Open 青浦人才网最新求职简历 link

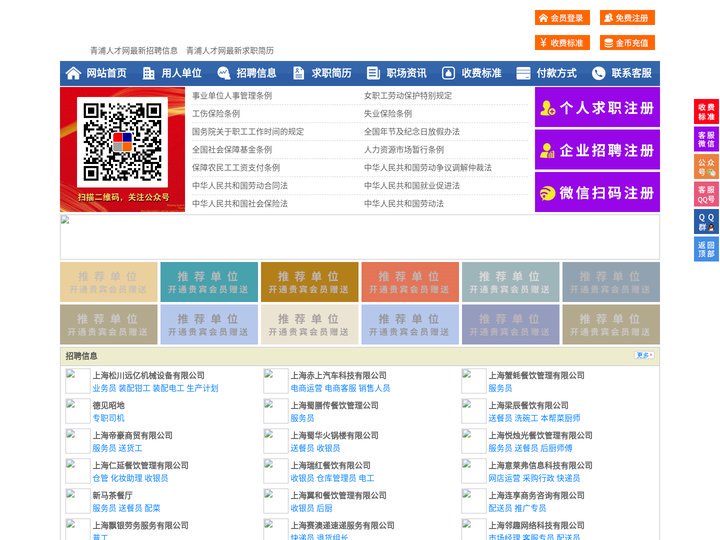tap(230, 51)
